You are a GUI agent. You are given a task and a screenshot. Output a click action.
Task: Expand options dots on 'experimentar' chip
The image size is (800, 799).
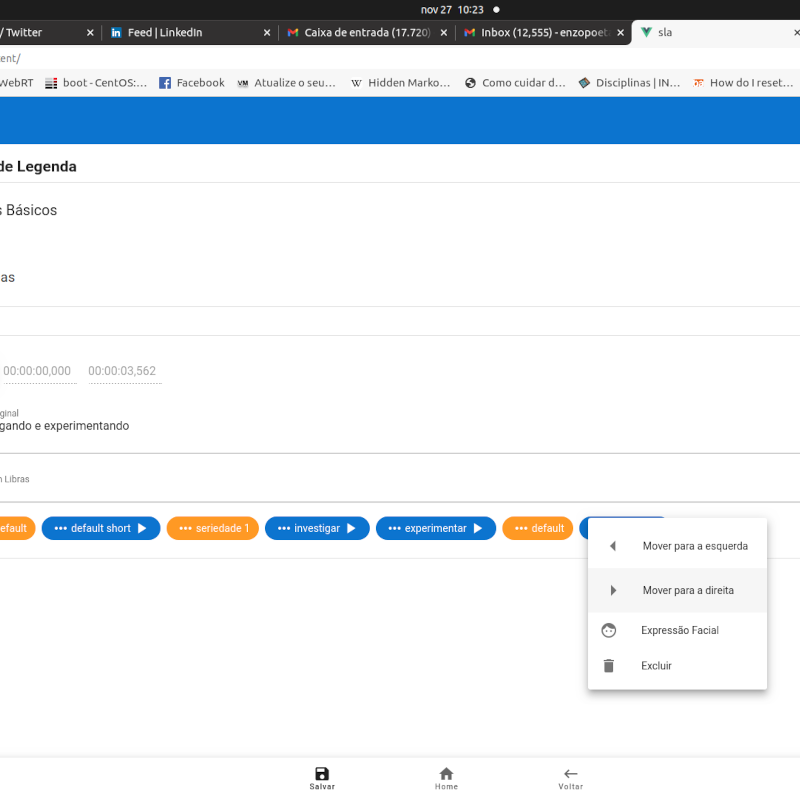(394, 528)
